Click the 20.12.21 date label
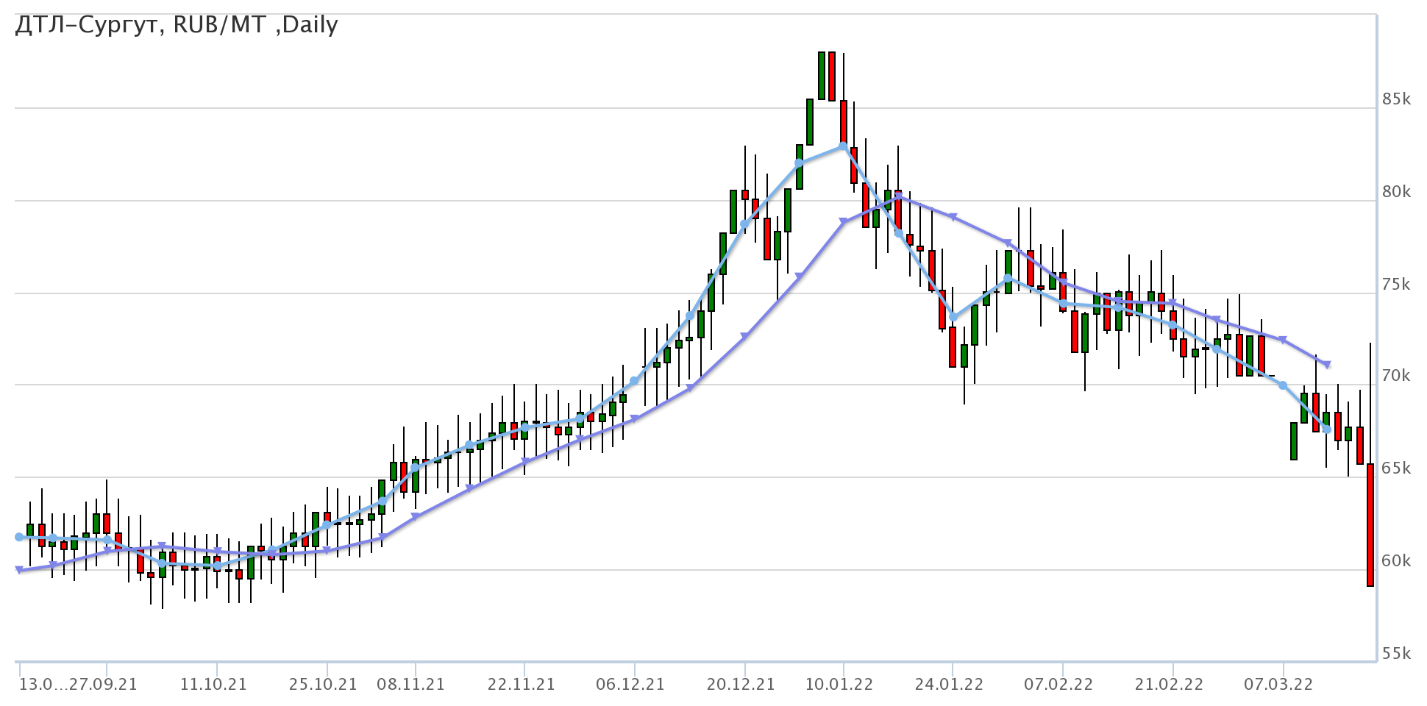This screenshot has width=1427, height=706. (743, 684)
